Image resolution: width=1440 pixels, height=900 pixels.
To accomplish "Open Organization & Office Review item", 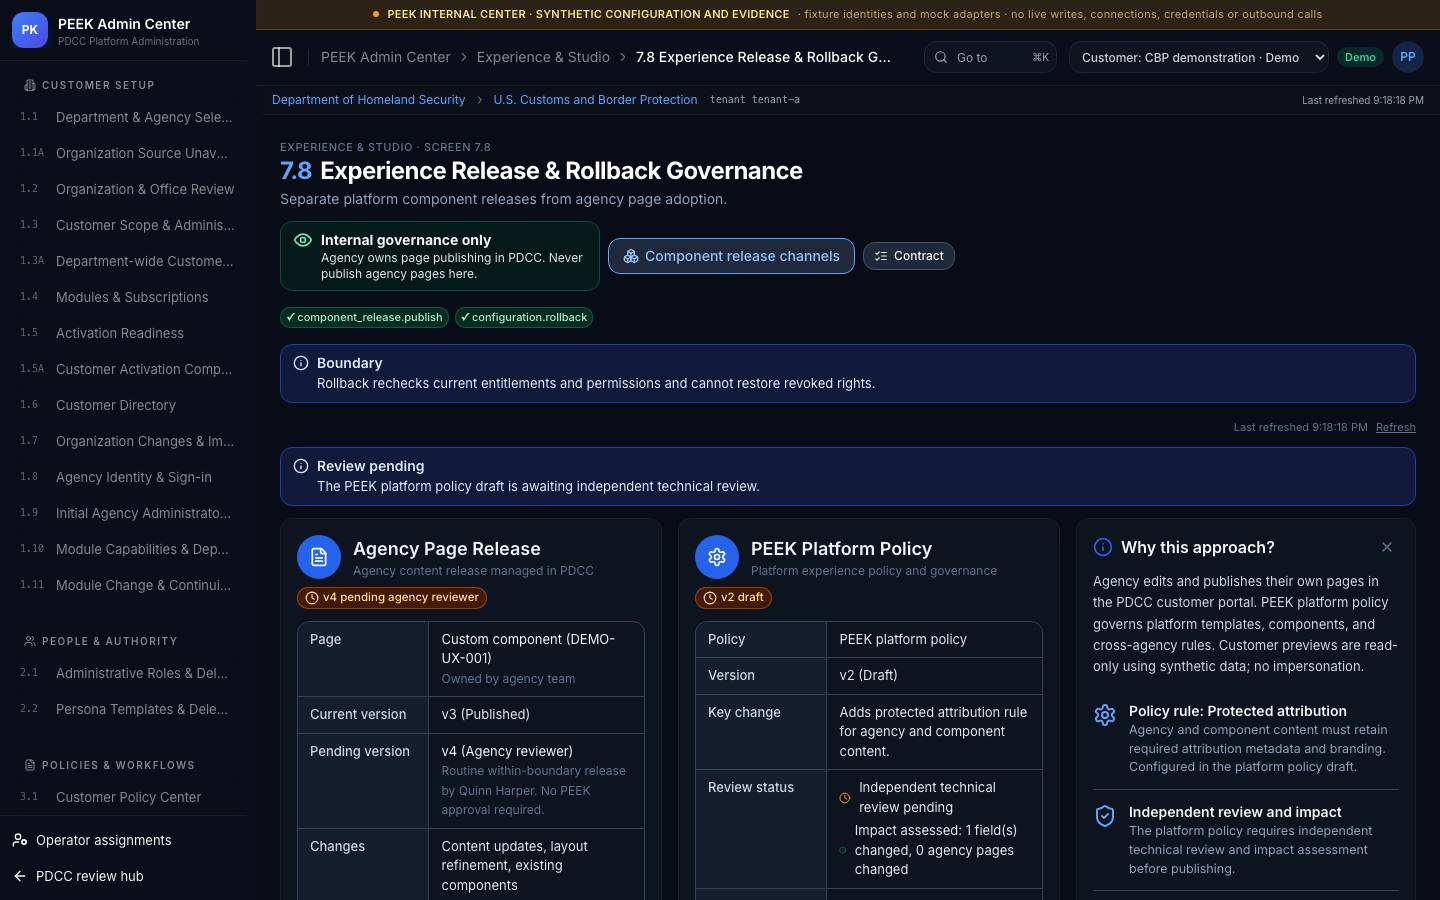I will pyautogui.click(x=128, y=189).
